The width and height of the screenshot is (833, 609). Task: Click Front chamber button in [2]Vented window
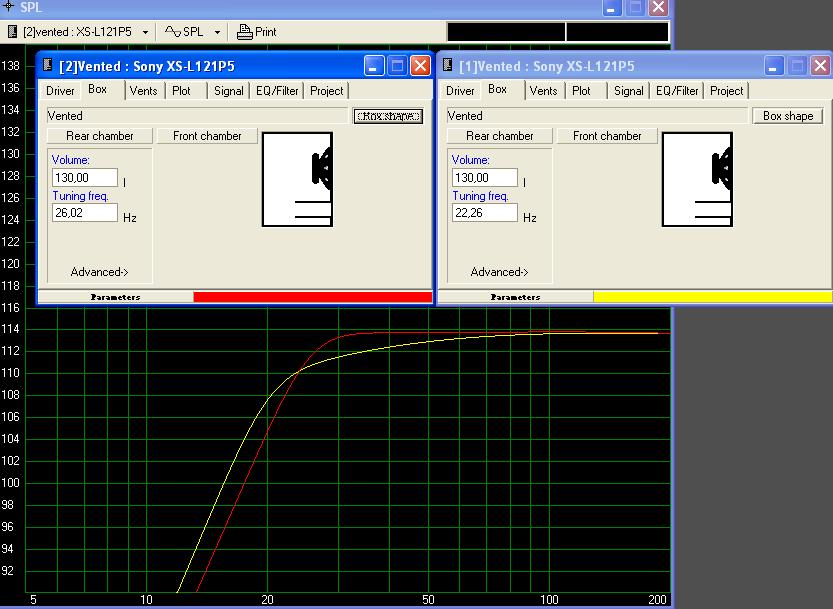point(207,136)
